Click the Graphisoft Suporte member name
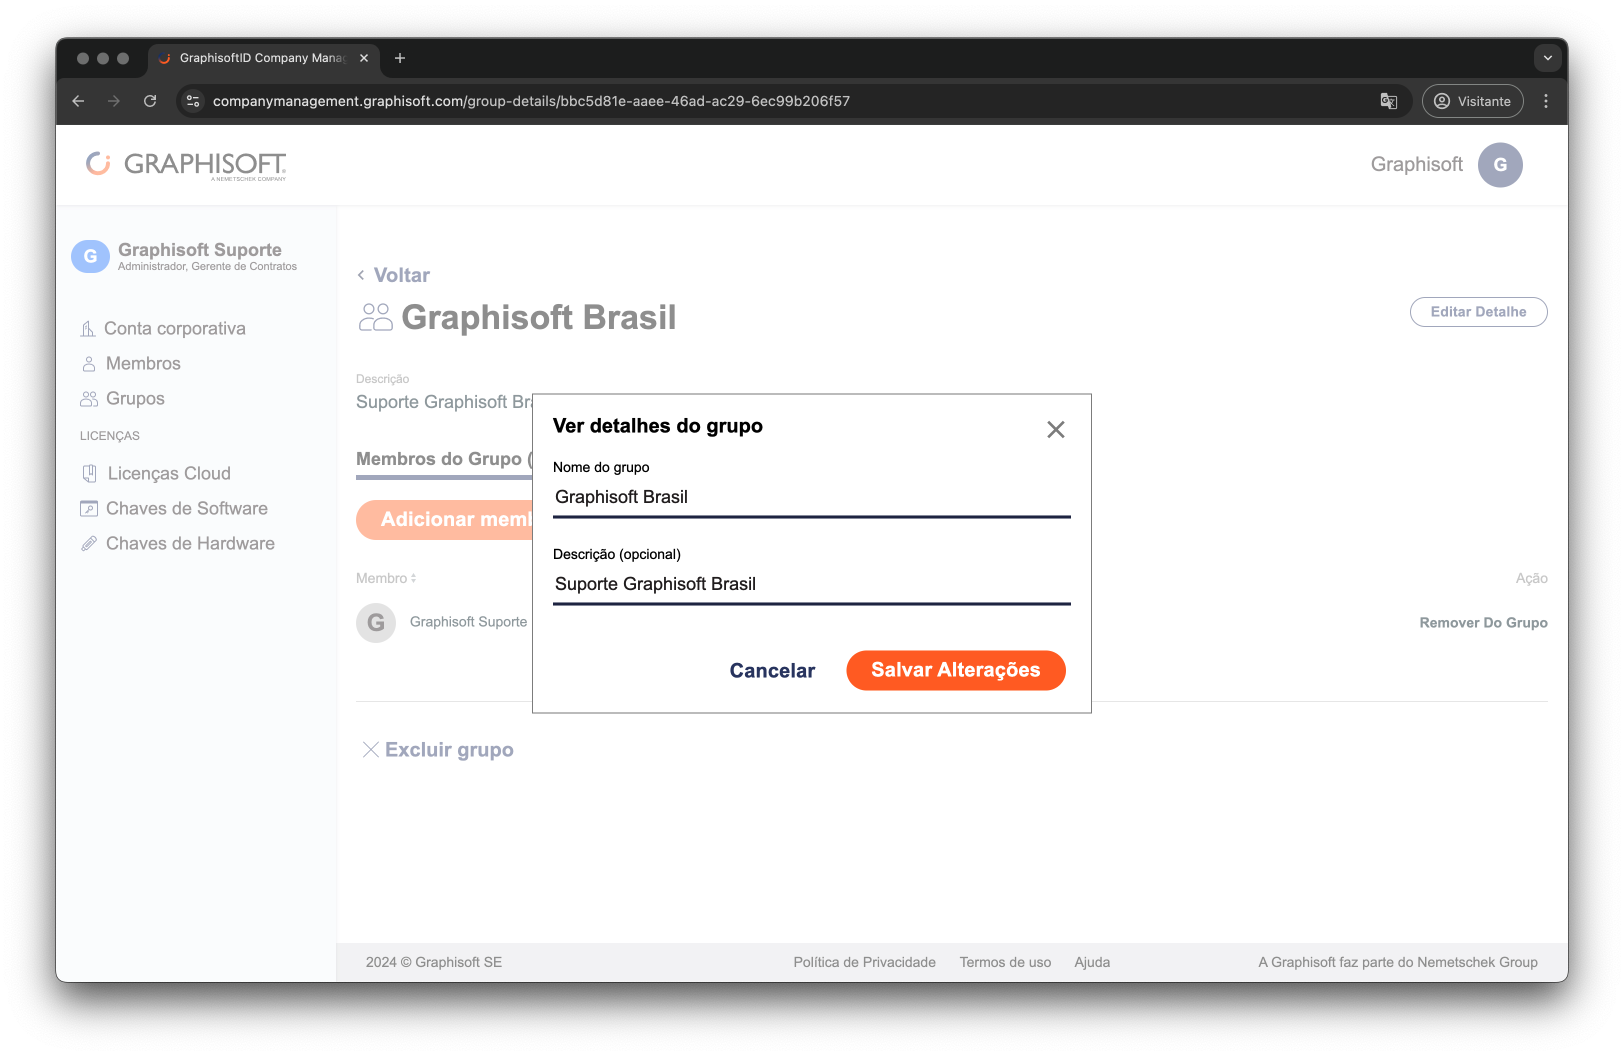1624x1056 pixels. [x=468, y=622]
